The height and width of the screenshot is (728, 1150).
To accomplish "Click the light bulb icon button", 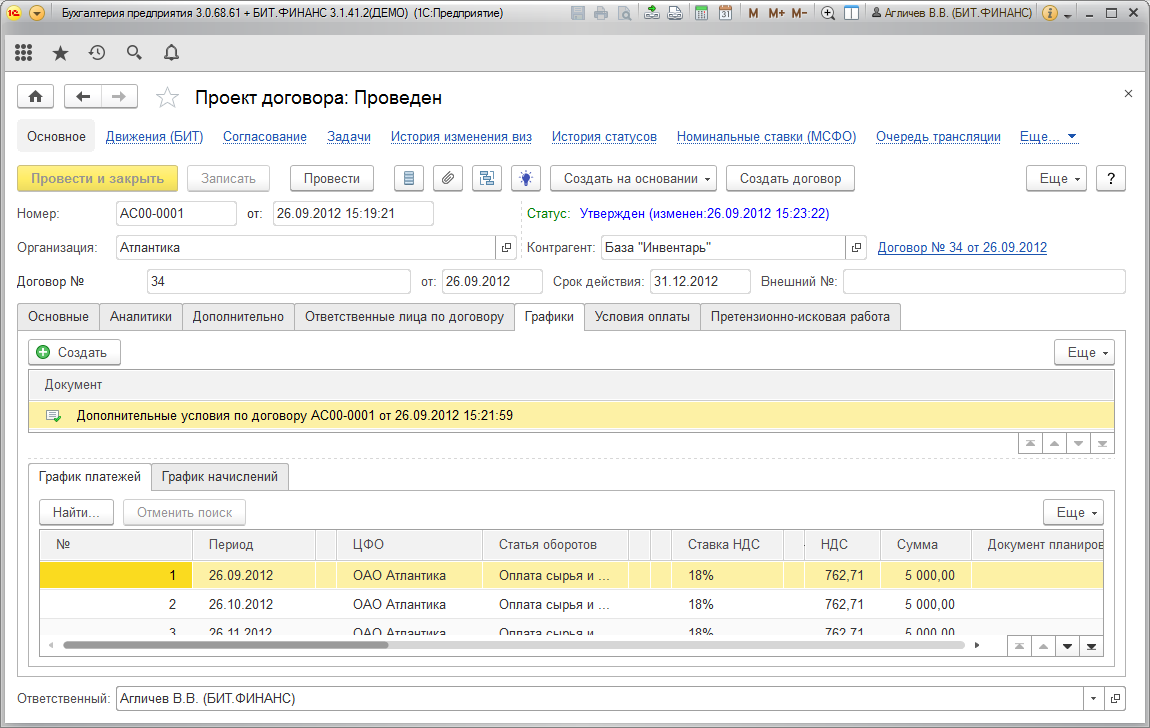I will coord(526,178).
